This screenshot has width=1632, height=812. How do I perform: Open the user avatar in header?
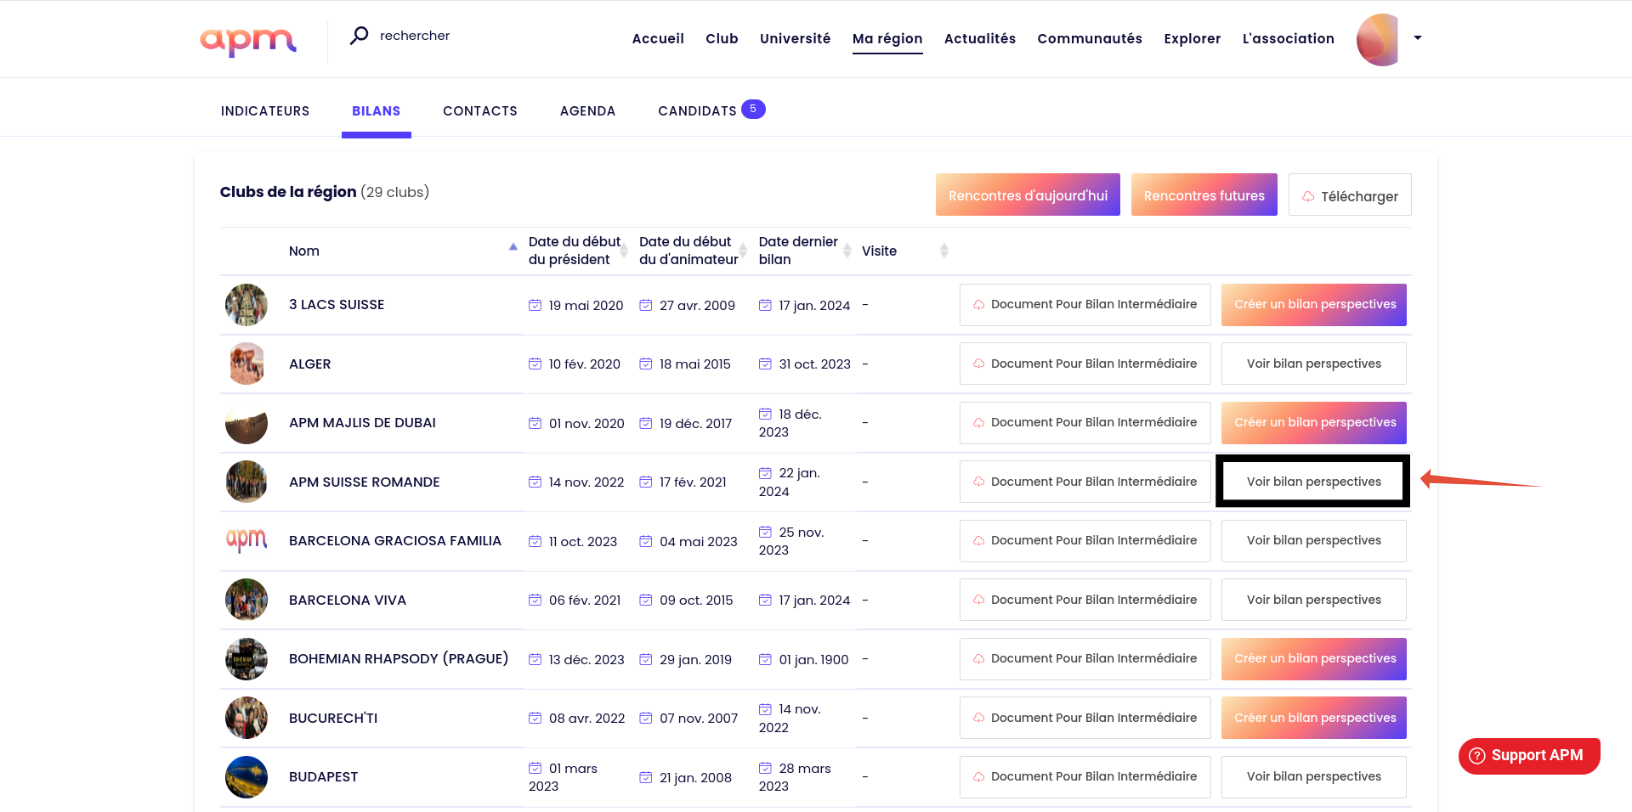point(1377,40)
